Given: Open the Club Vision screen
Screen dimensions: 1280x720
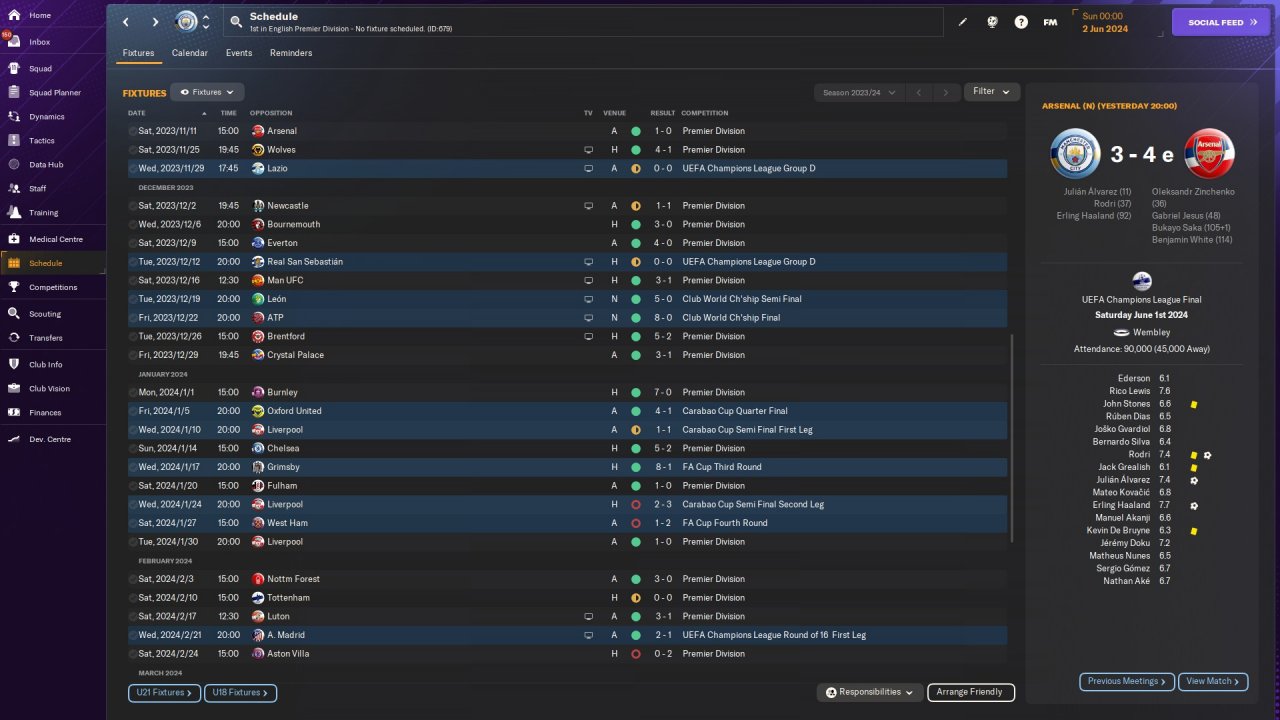Looking at the screenshot, I should (x=49, y=389).
